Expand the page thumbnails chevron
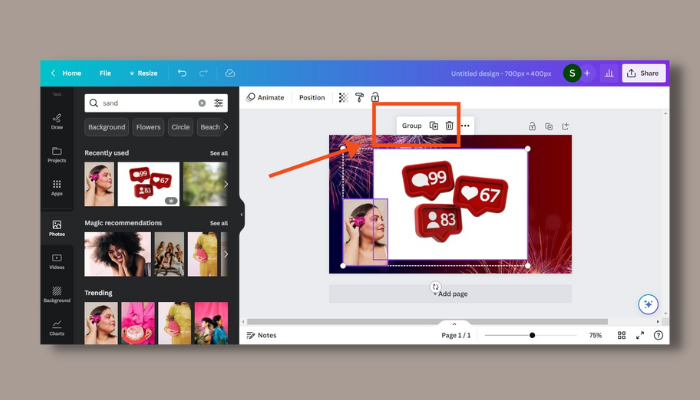 [454, 324]
